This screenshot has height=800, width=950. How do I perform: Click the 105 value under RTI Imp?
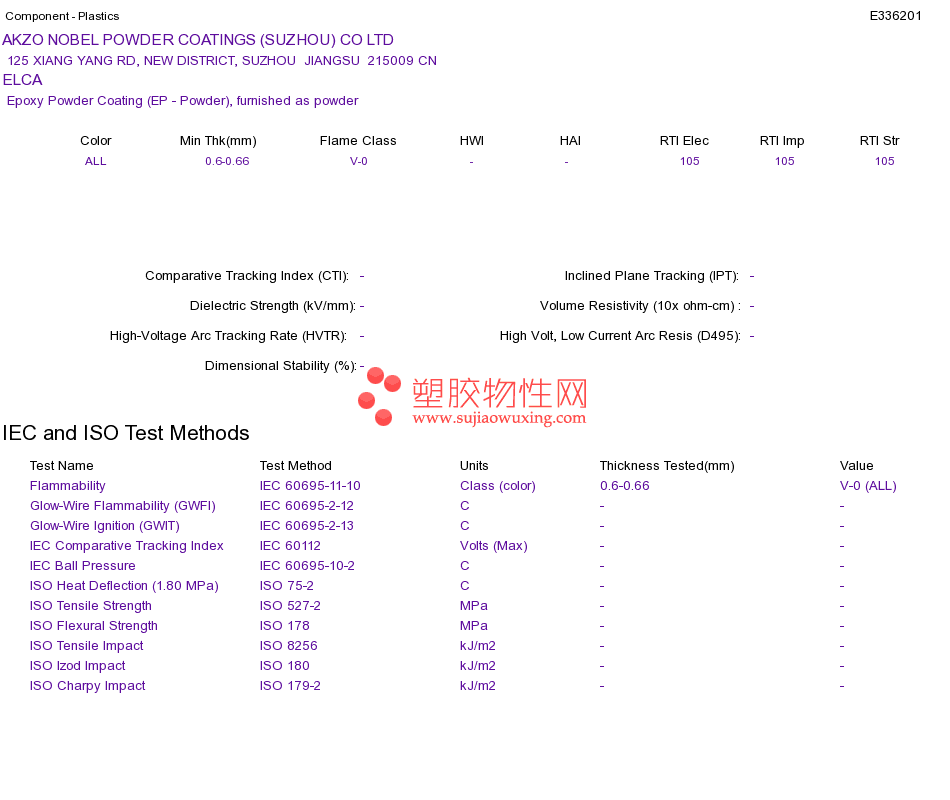[x=785, y=161]
